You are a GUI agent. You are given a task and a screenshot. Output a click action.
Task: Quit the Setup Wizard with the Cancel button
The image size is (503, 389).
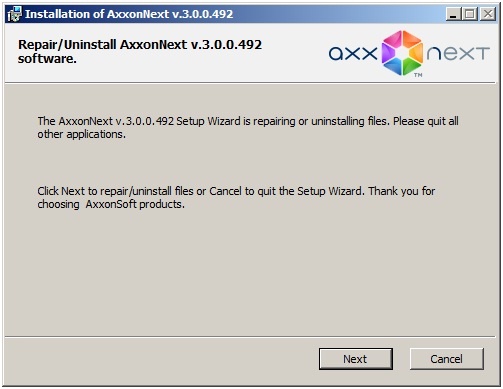(x=446, y=359)
